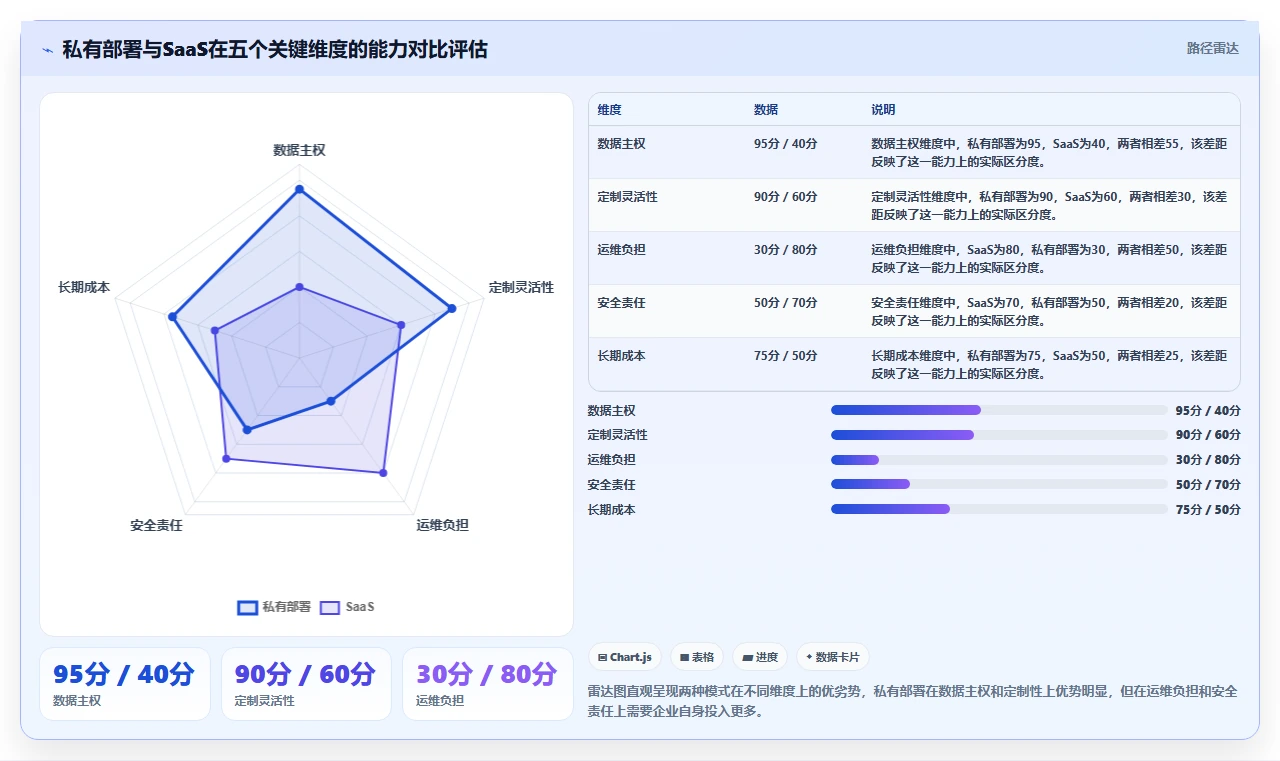
Task: Click the 安全责任 radar axis label
Action: click(156, 525)
